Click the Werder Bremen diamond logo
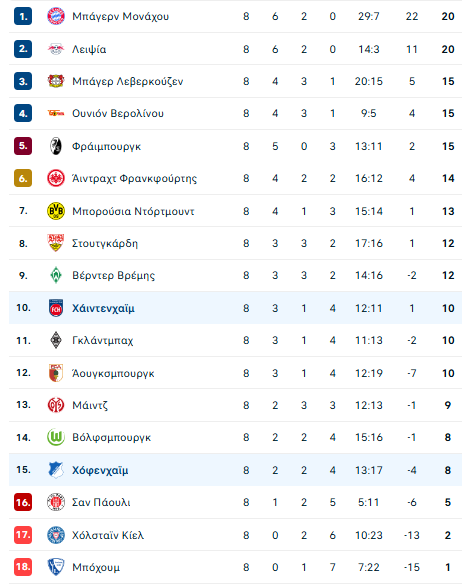The height and width of the screenshot is (584, 462). click(x=56, y=275)
